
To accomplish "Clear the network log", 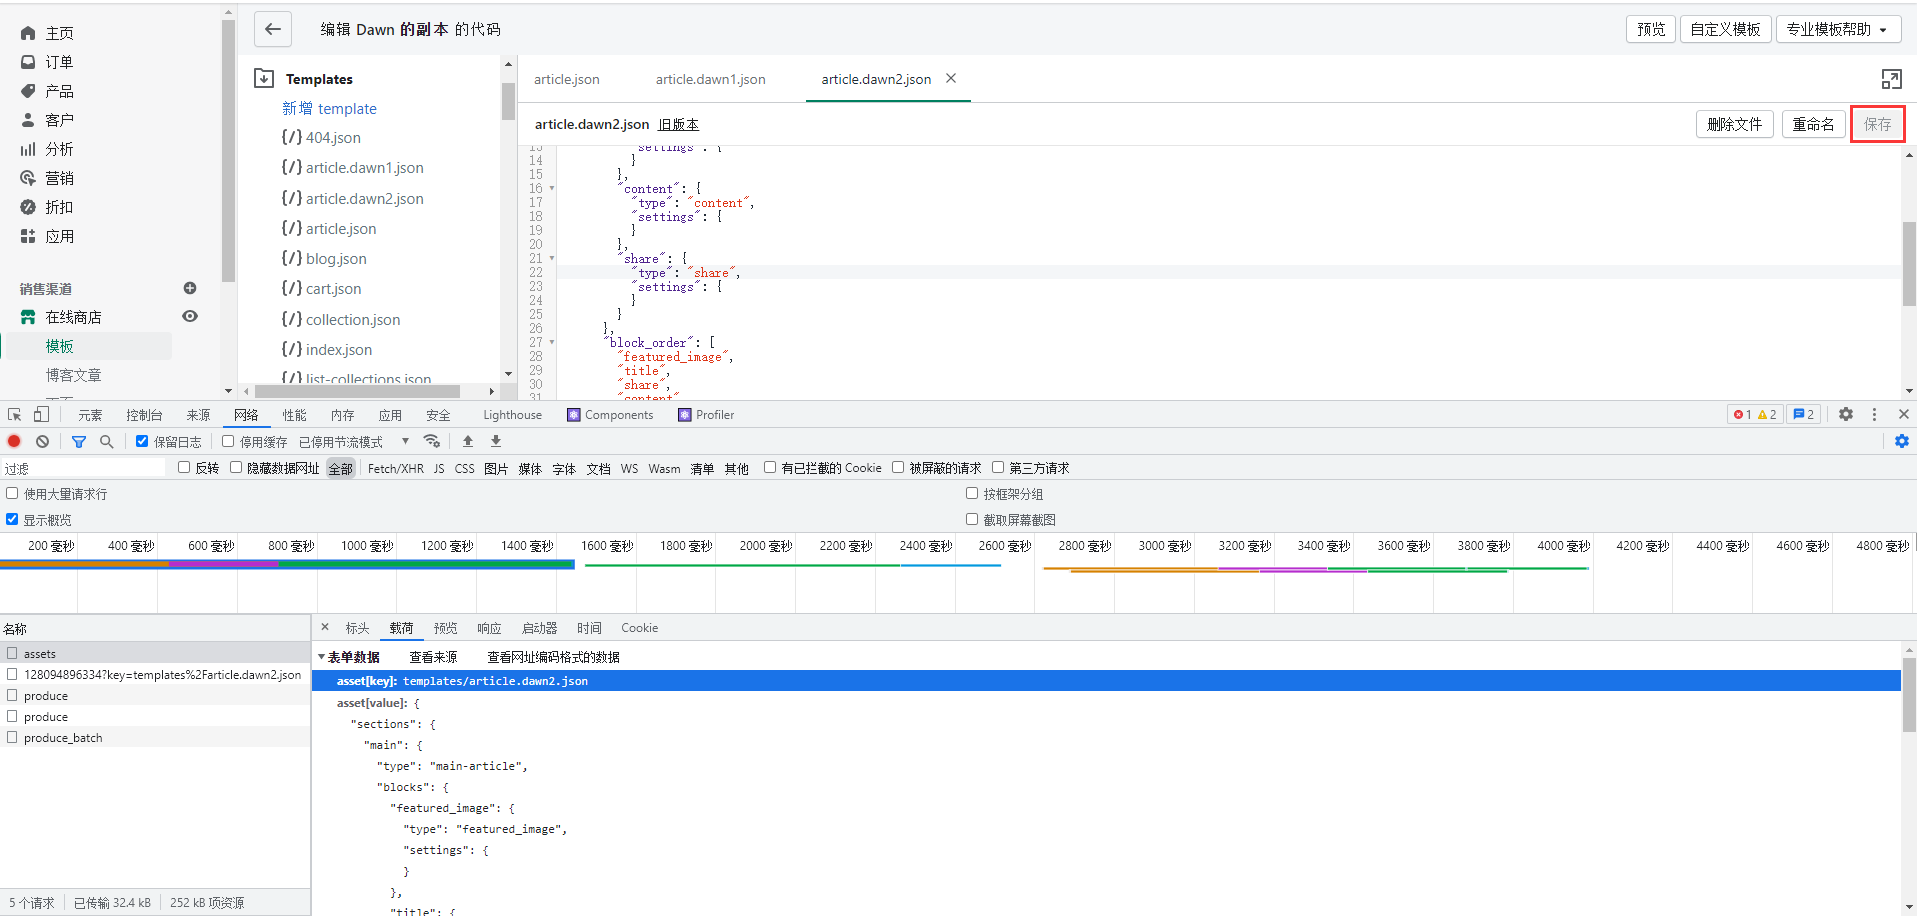I will coord(42,441).
